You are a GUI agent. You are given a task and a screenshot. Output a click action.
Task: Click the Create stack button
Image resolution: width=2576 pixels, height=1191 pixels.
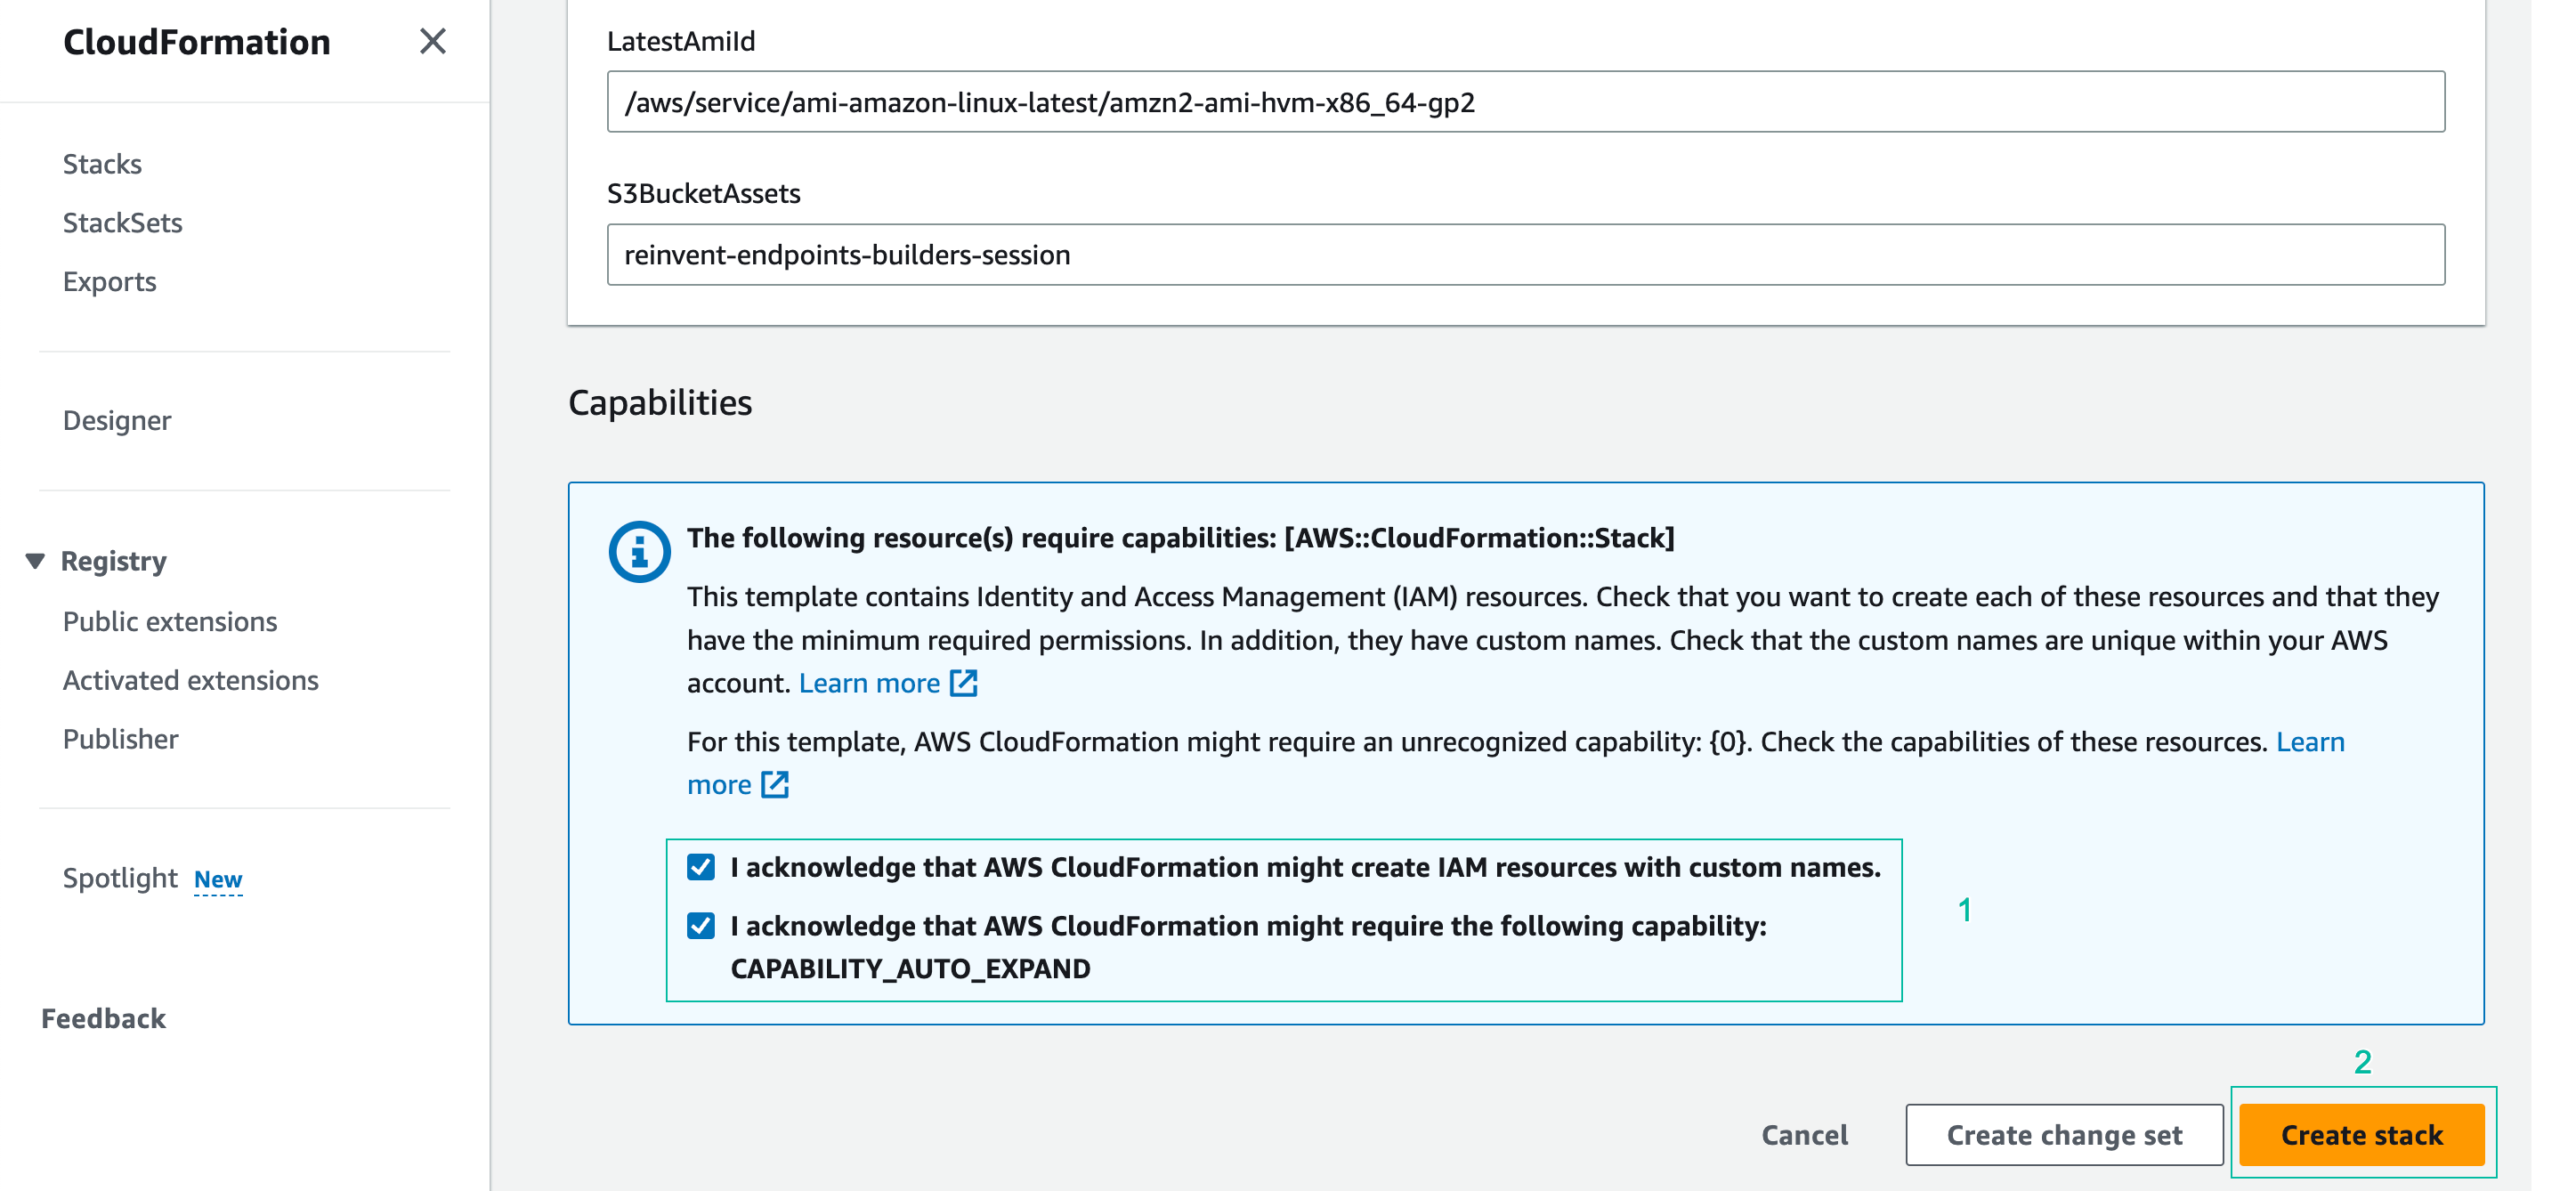click(x=2361, y=1135)
